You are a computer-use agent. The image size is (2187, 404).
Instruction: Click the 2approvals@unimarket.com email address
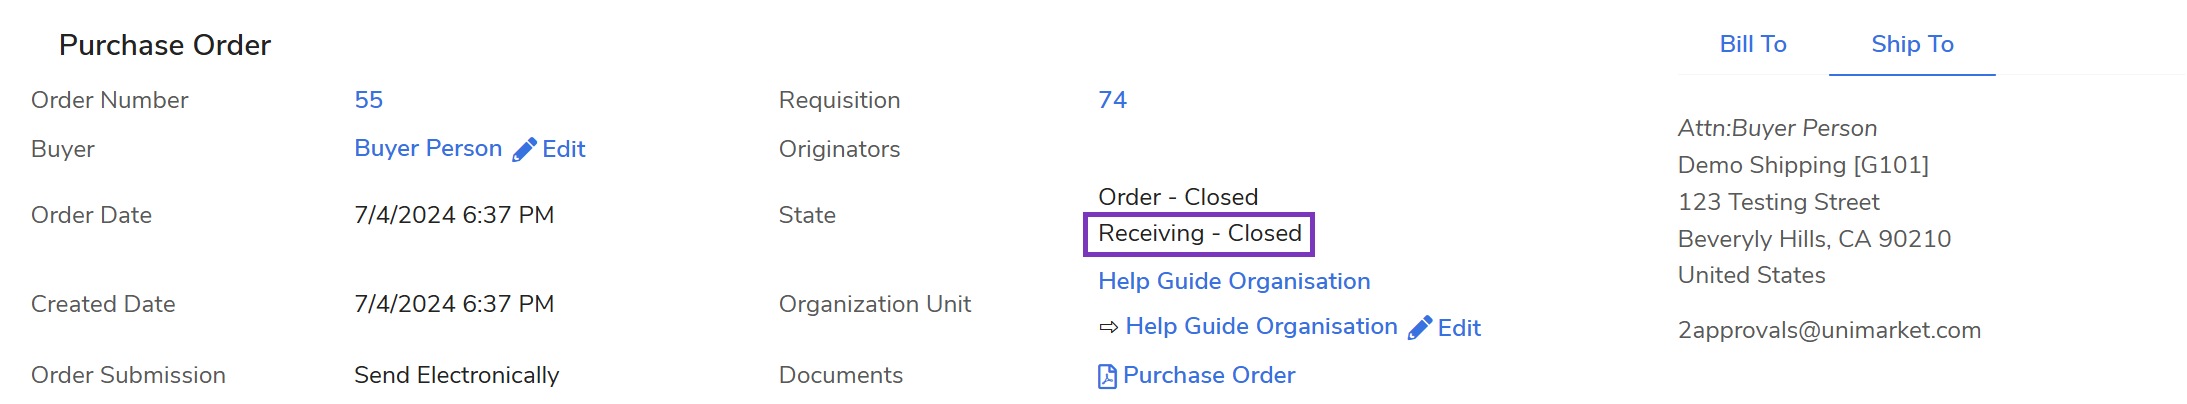click(1829, 330)
